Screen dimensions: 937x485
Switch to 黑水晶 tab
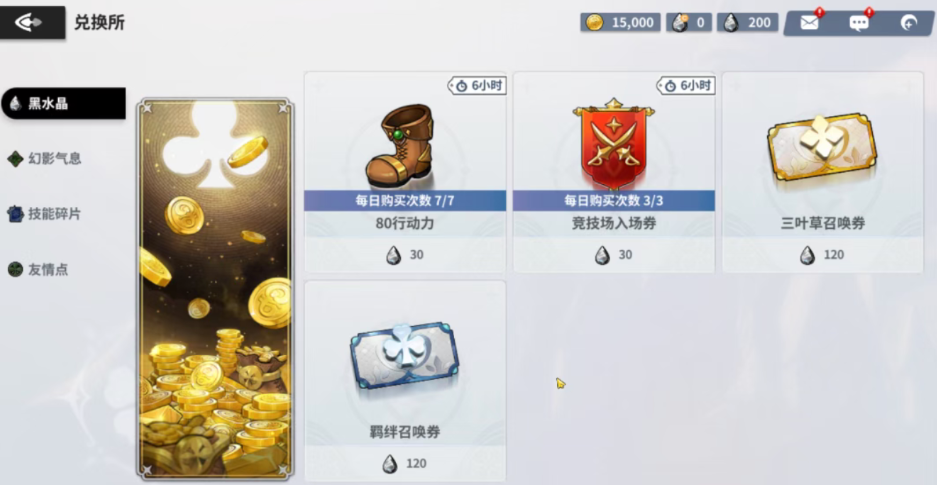(x=63, y=103)
